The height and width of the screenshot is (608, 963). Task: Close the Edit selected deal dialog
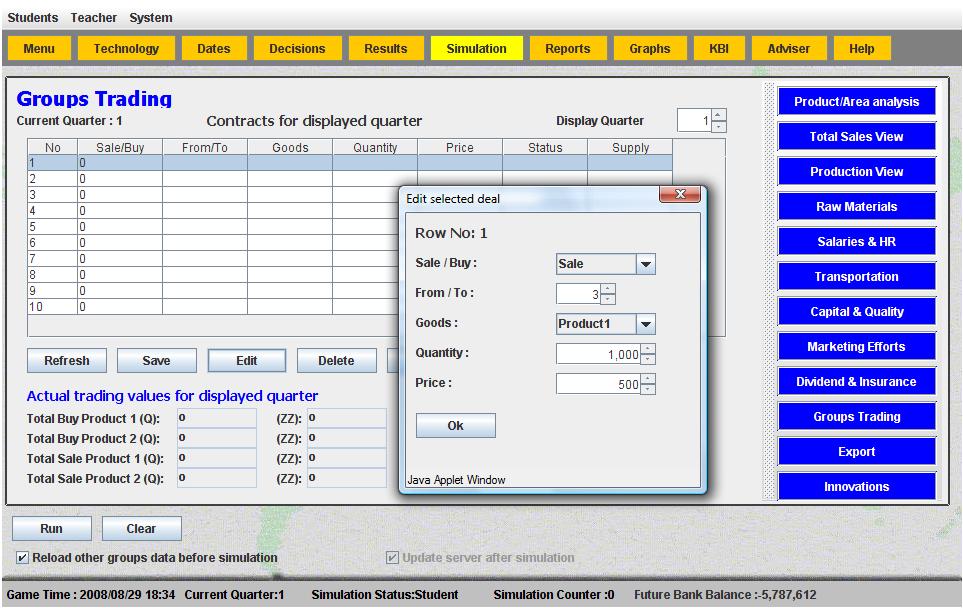coord(680,196)
